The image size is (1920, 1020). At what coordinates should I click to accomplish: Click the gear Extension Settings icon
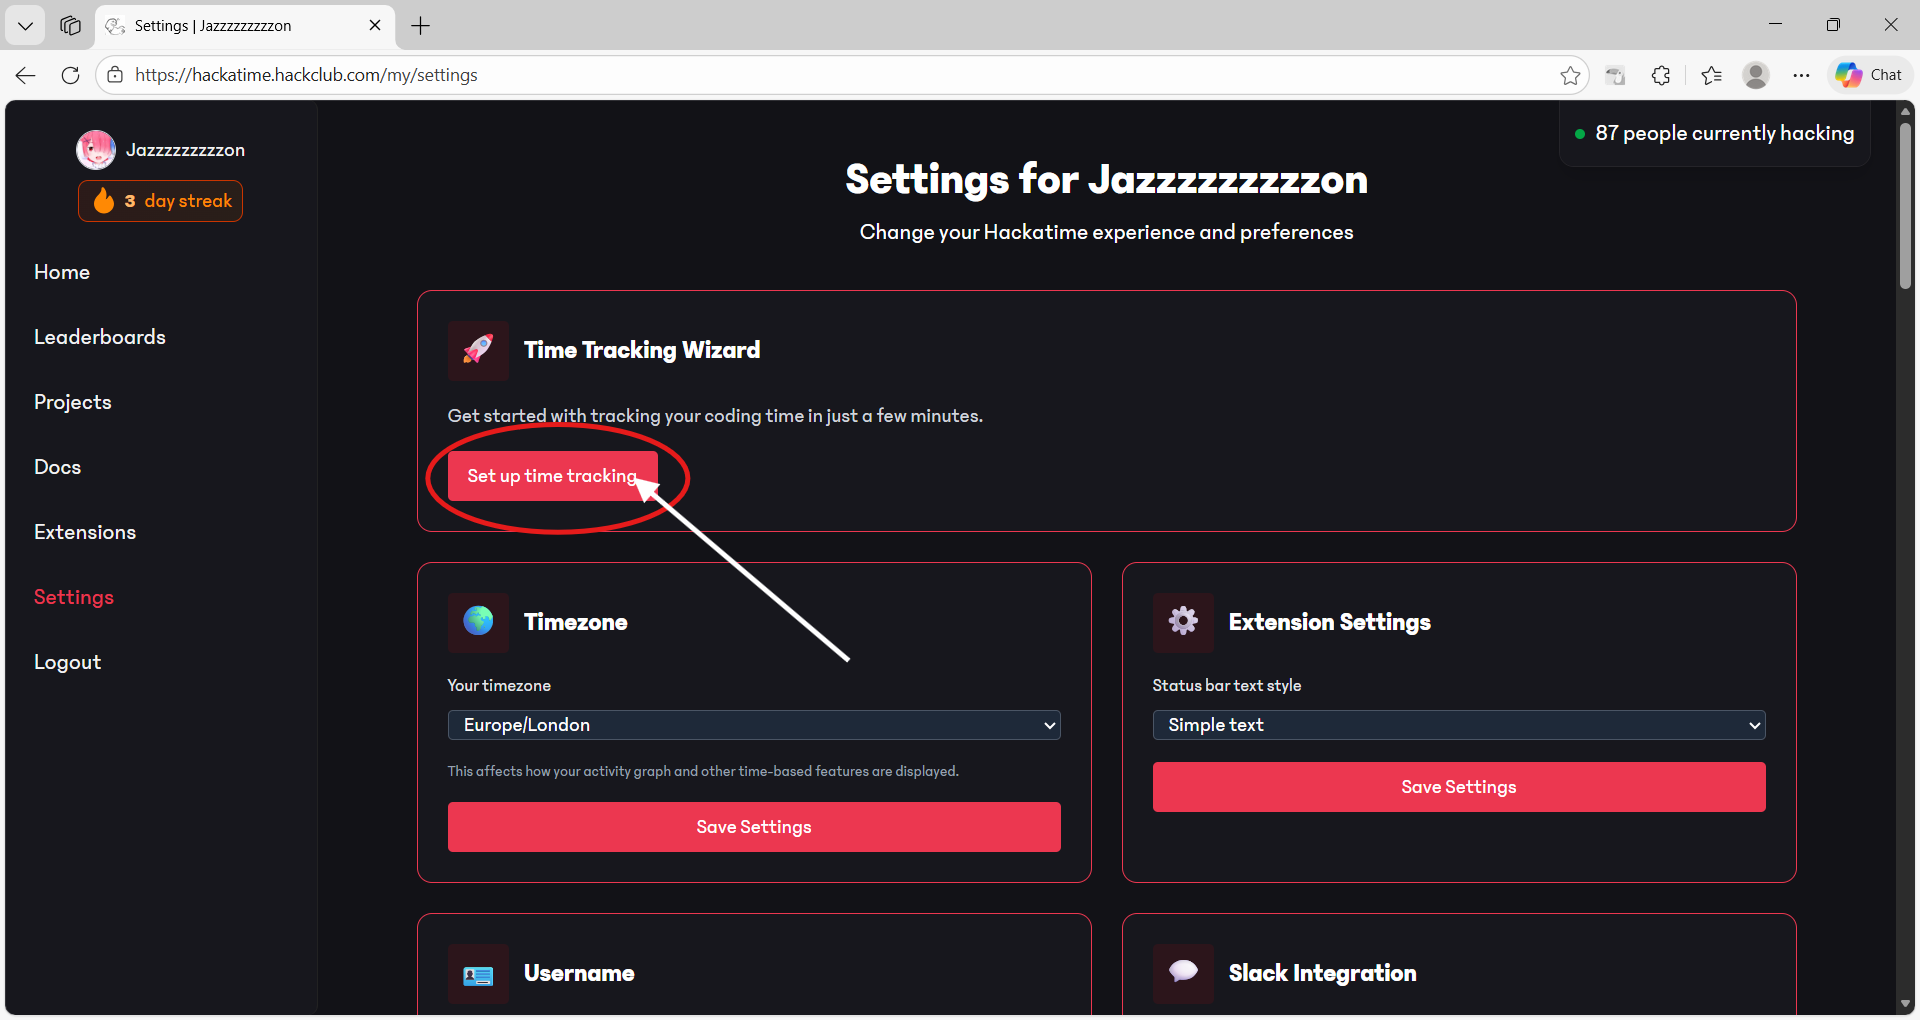click(1183, 622)
